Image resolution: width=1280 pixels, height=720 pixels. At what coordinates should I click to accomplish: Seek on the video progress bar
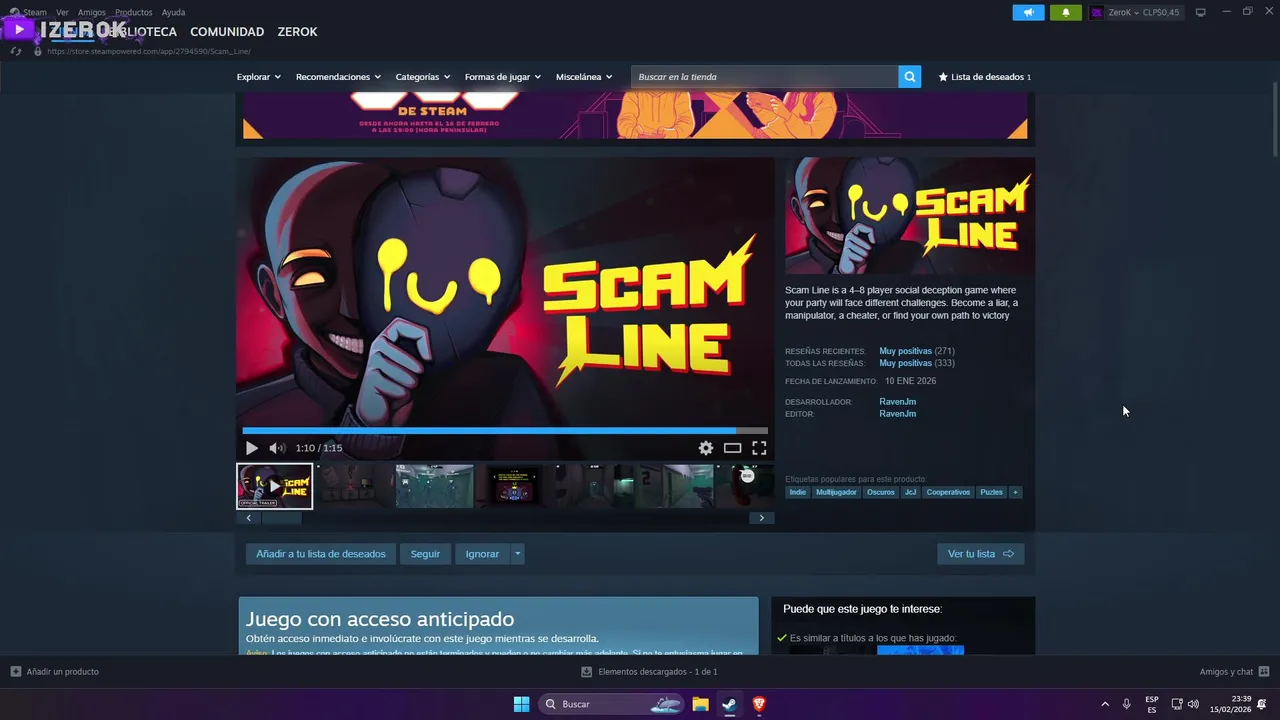click(505, 431)
